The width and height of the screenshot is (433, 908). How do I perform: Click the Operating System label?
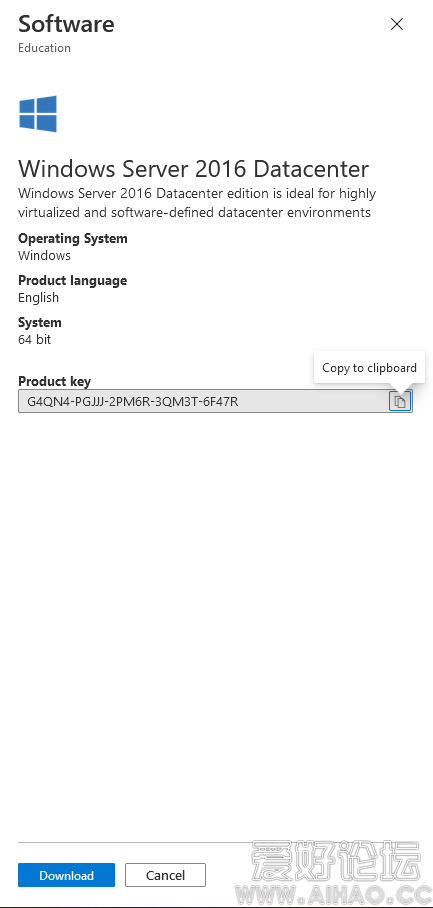[x=73, y=239]
